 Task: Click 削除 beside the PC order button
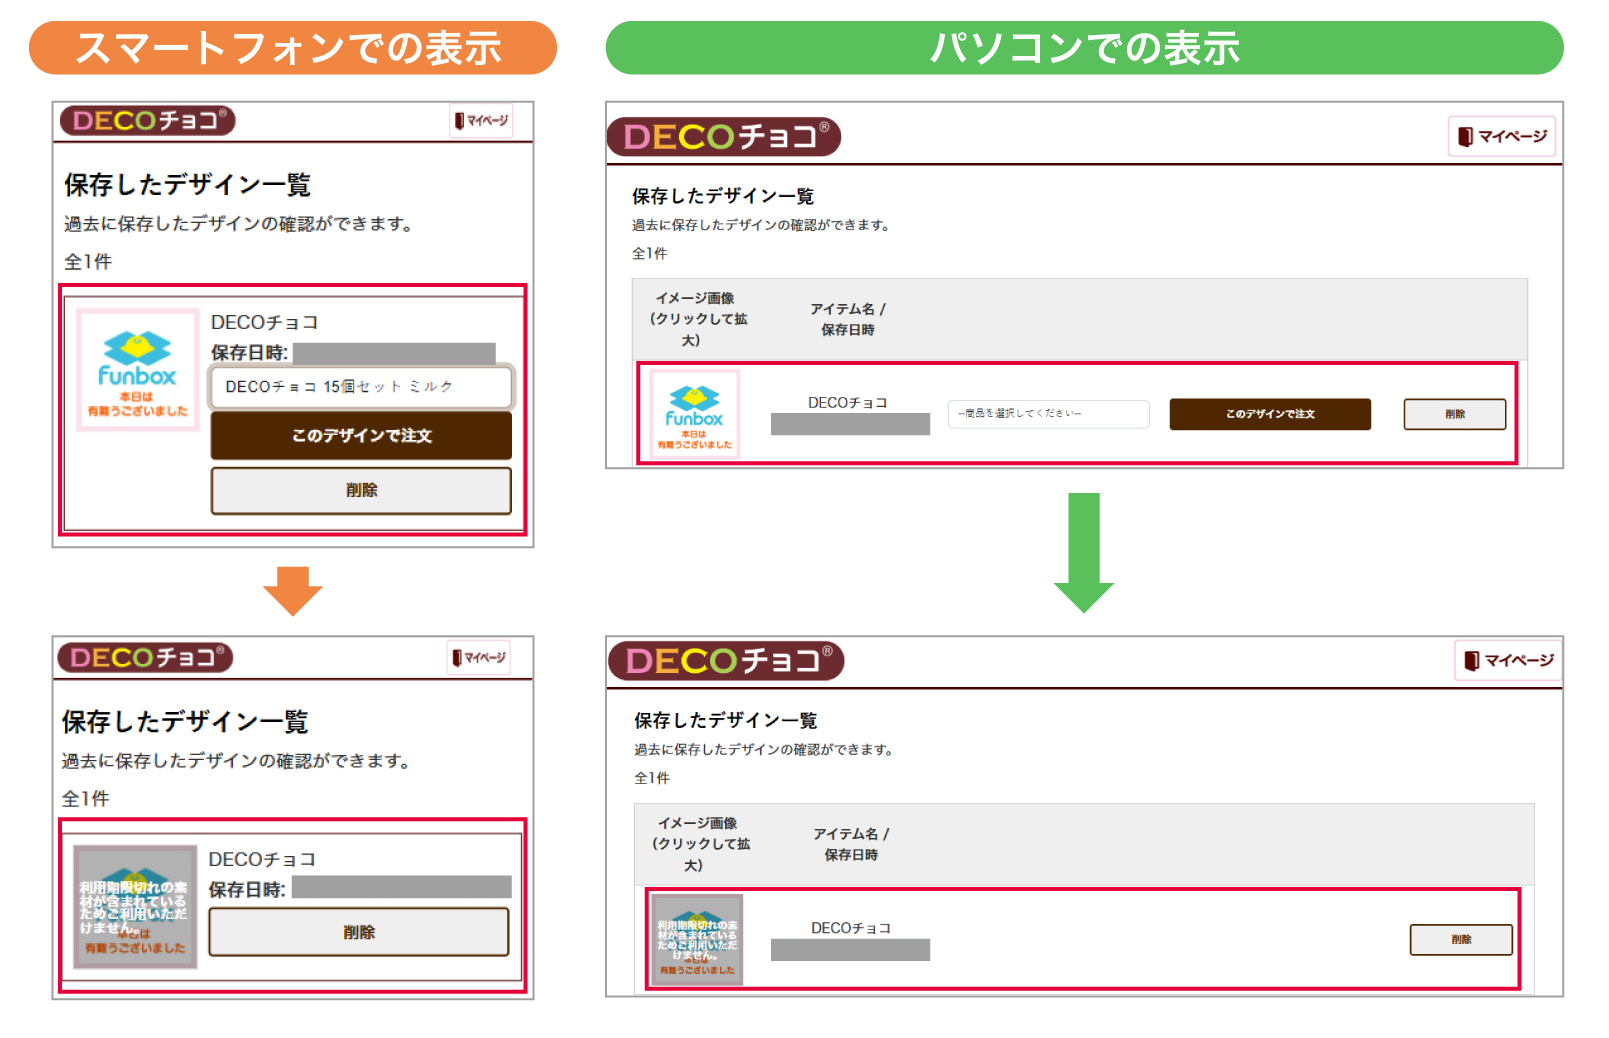point(1454,414)
